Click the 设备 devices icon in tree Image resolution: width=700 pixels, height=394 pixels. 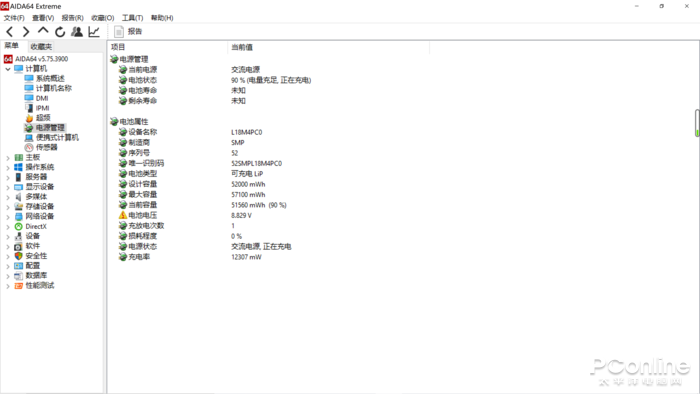[18, 236]
